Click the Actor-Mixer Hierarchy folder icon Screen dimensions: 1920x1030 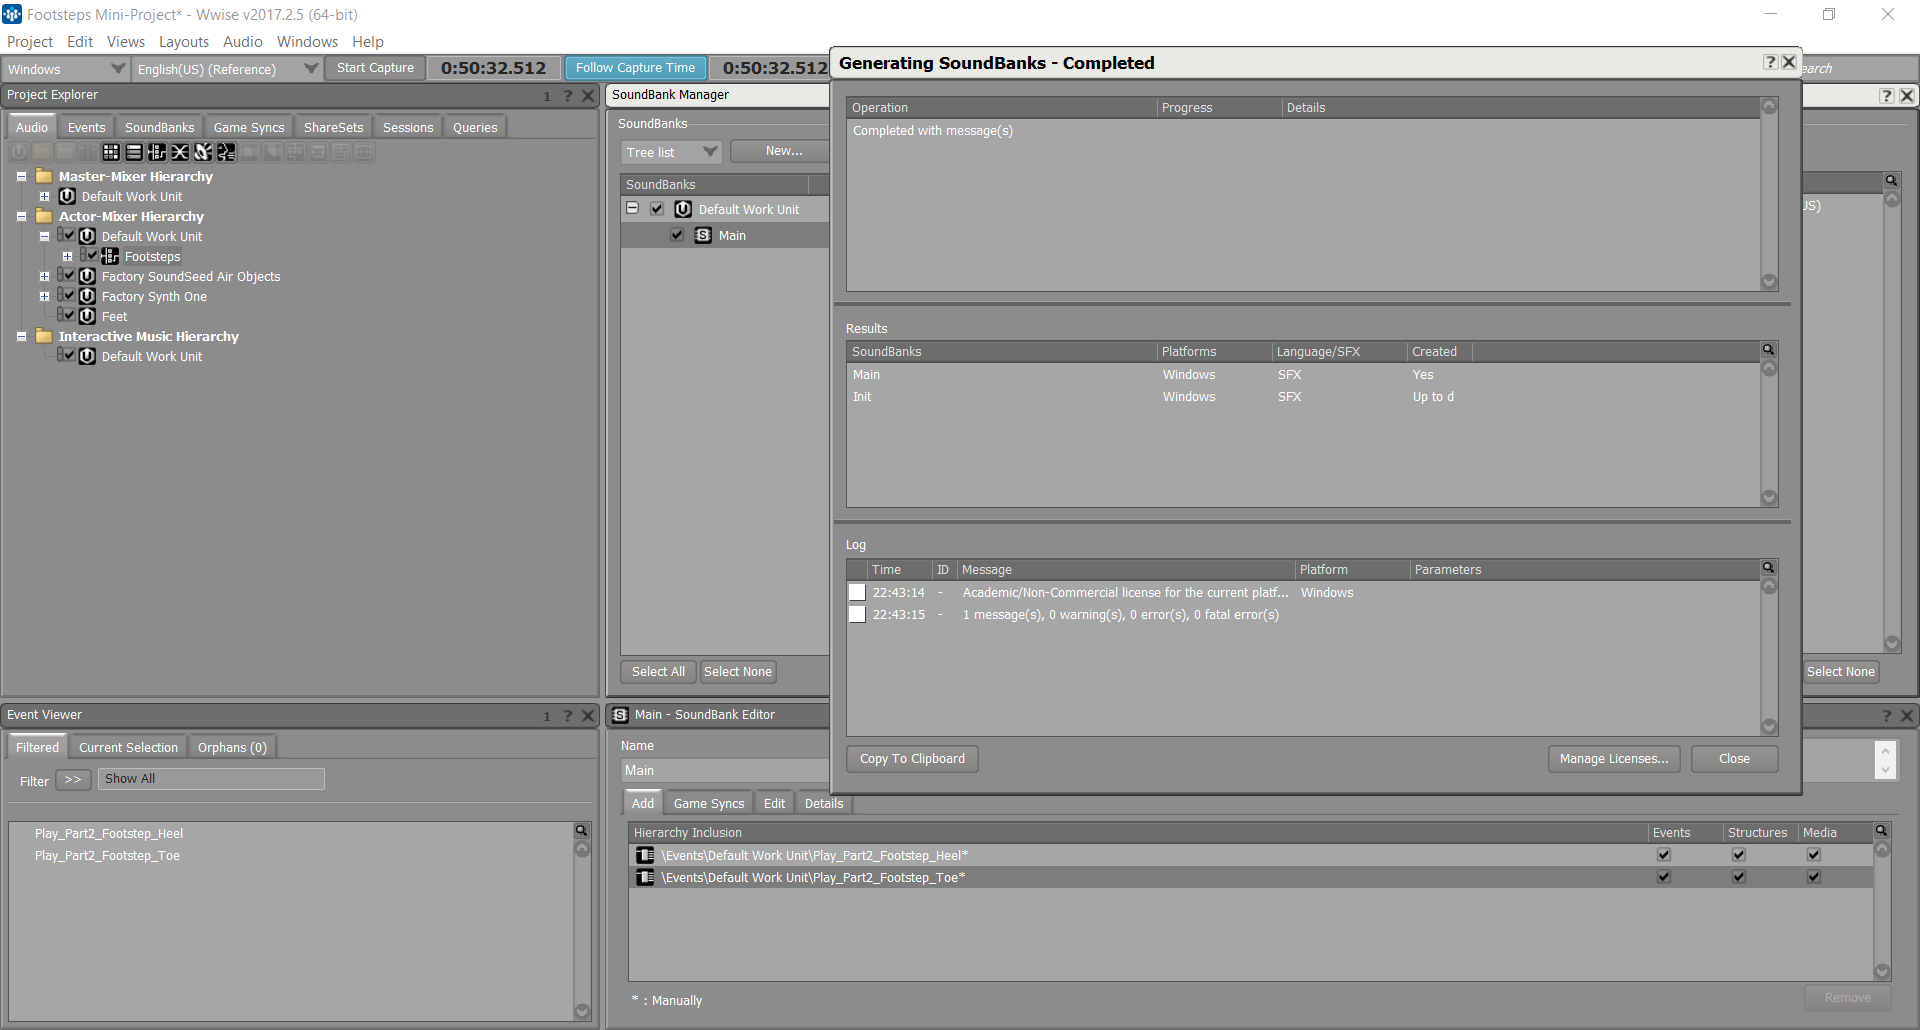[44, 216]
